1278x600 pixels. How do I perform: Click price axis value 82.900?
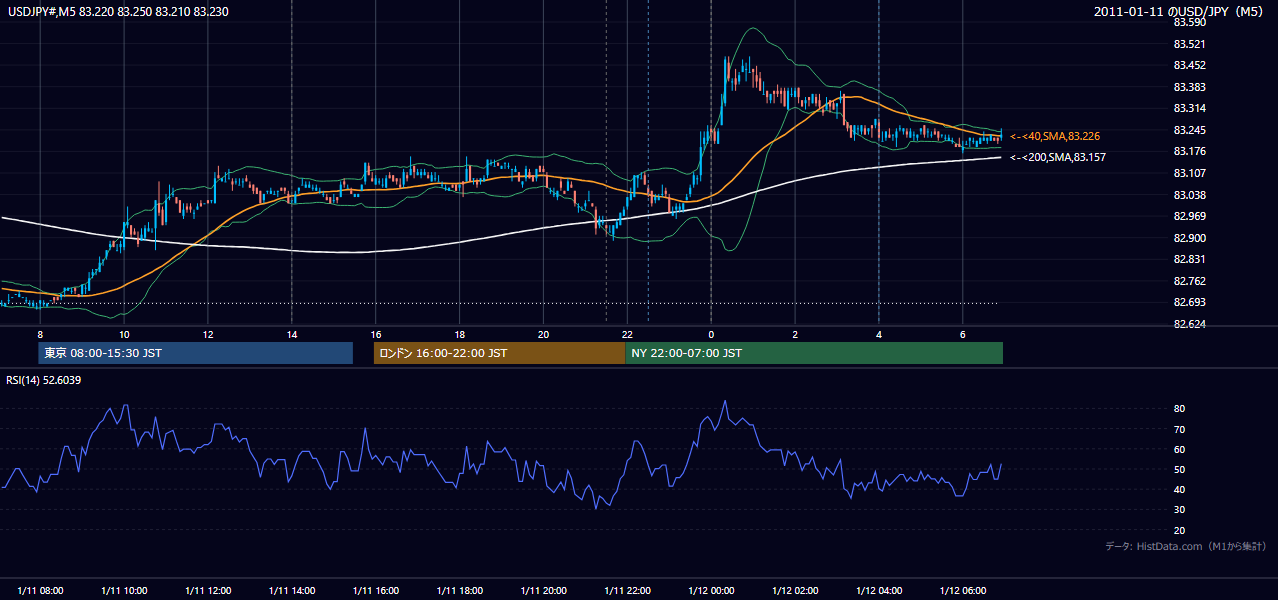pos(1189,238)
